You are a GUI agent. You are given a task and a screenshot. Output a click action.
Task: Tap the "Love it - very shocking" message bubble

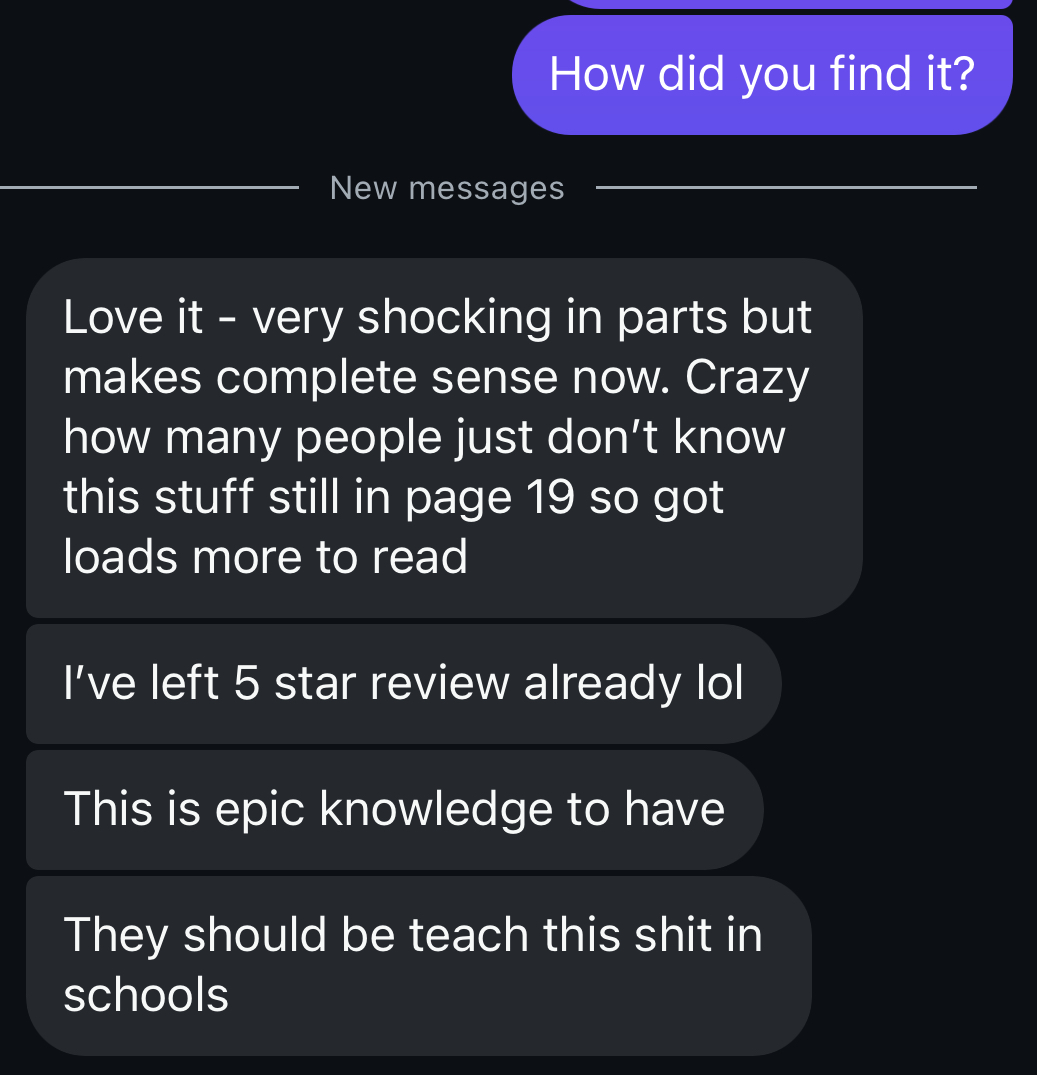[444, 438]
